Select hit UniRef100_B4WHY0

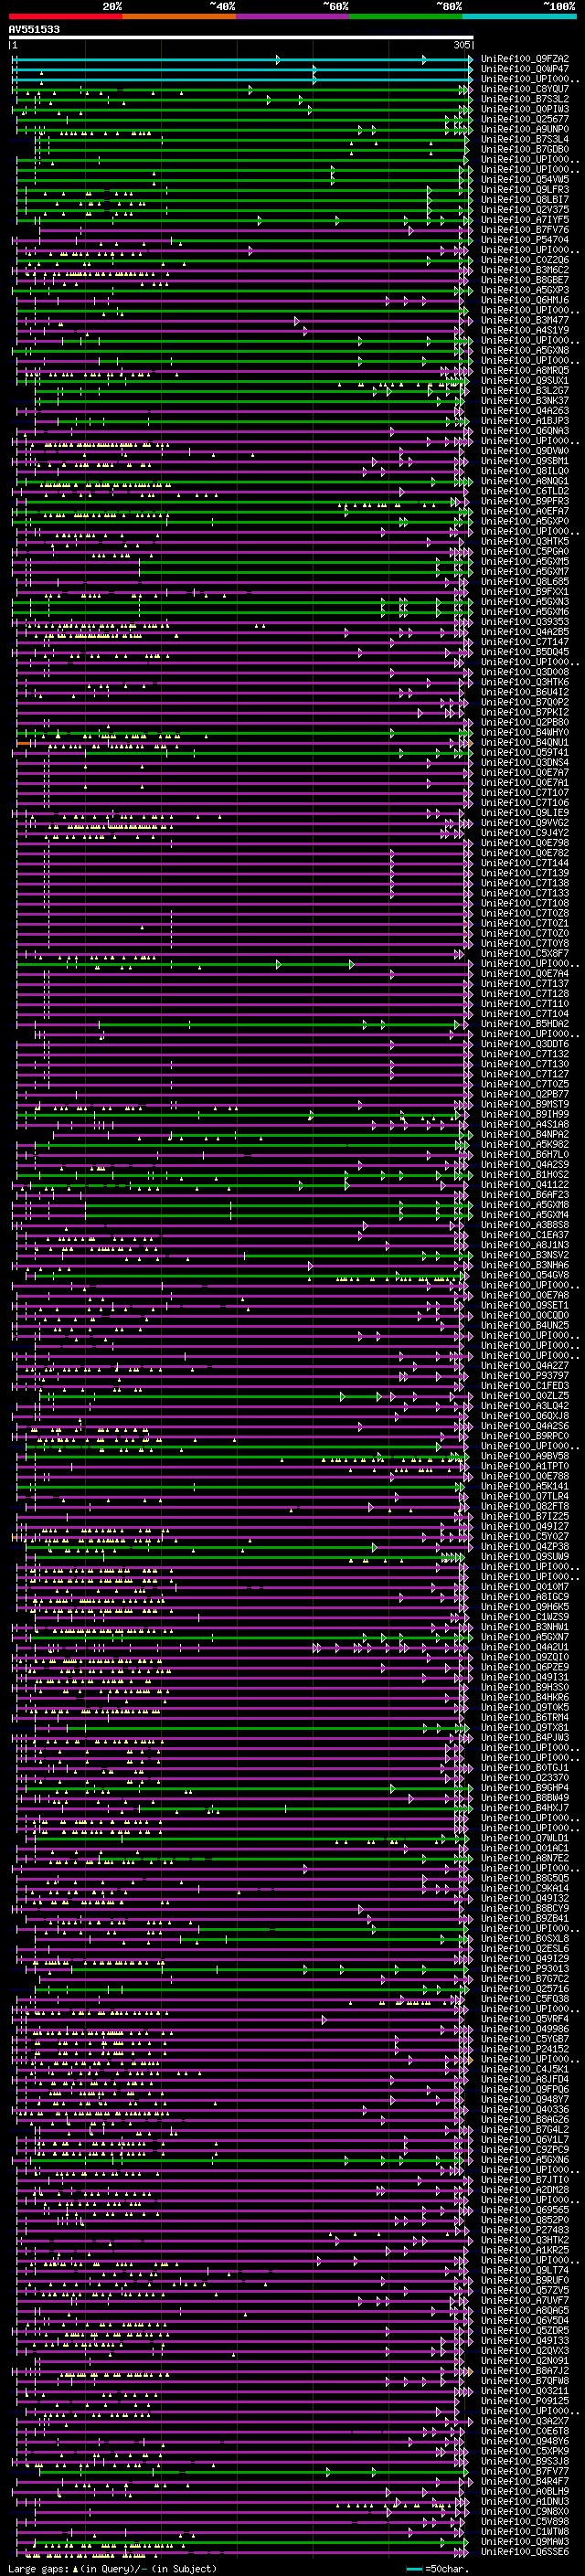click(x=525, y=733)
